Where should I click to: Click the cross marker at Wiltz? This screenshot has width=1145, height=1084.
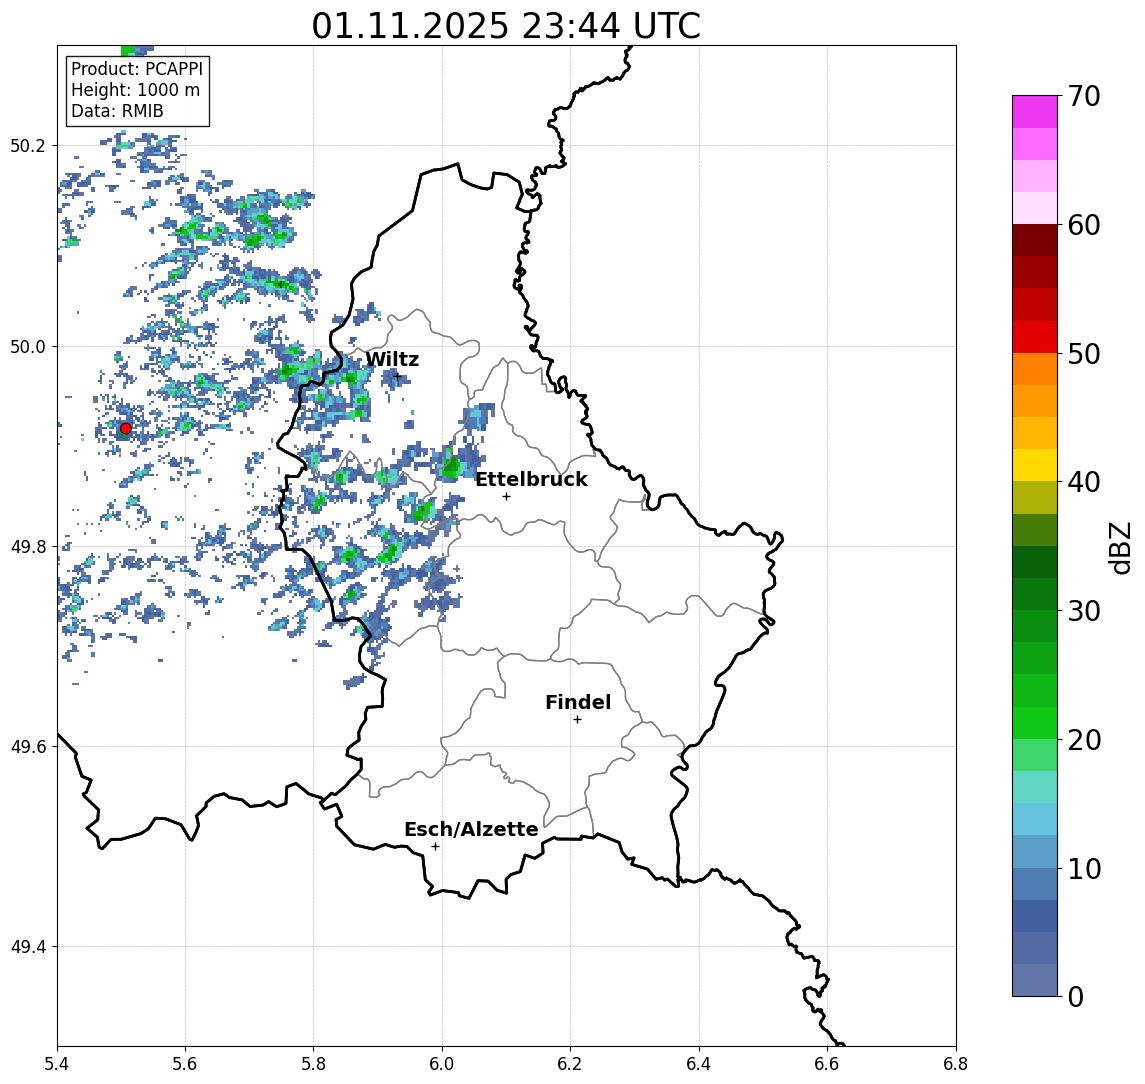397,377
